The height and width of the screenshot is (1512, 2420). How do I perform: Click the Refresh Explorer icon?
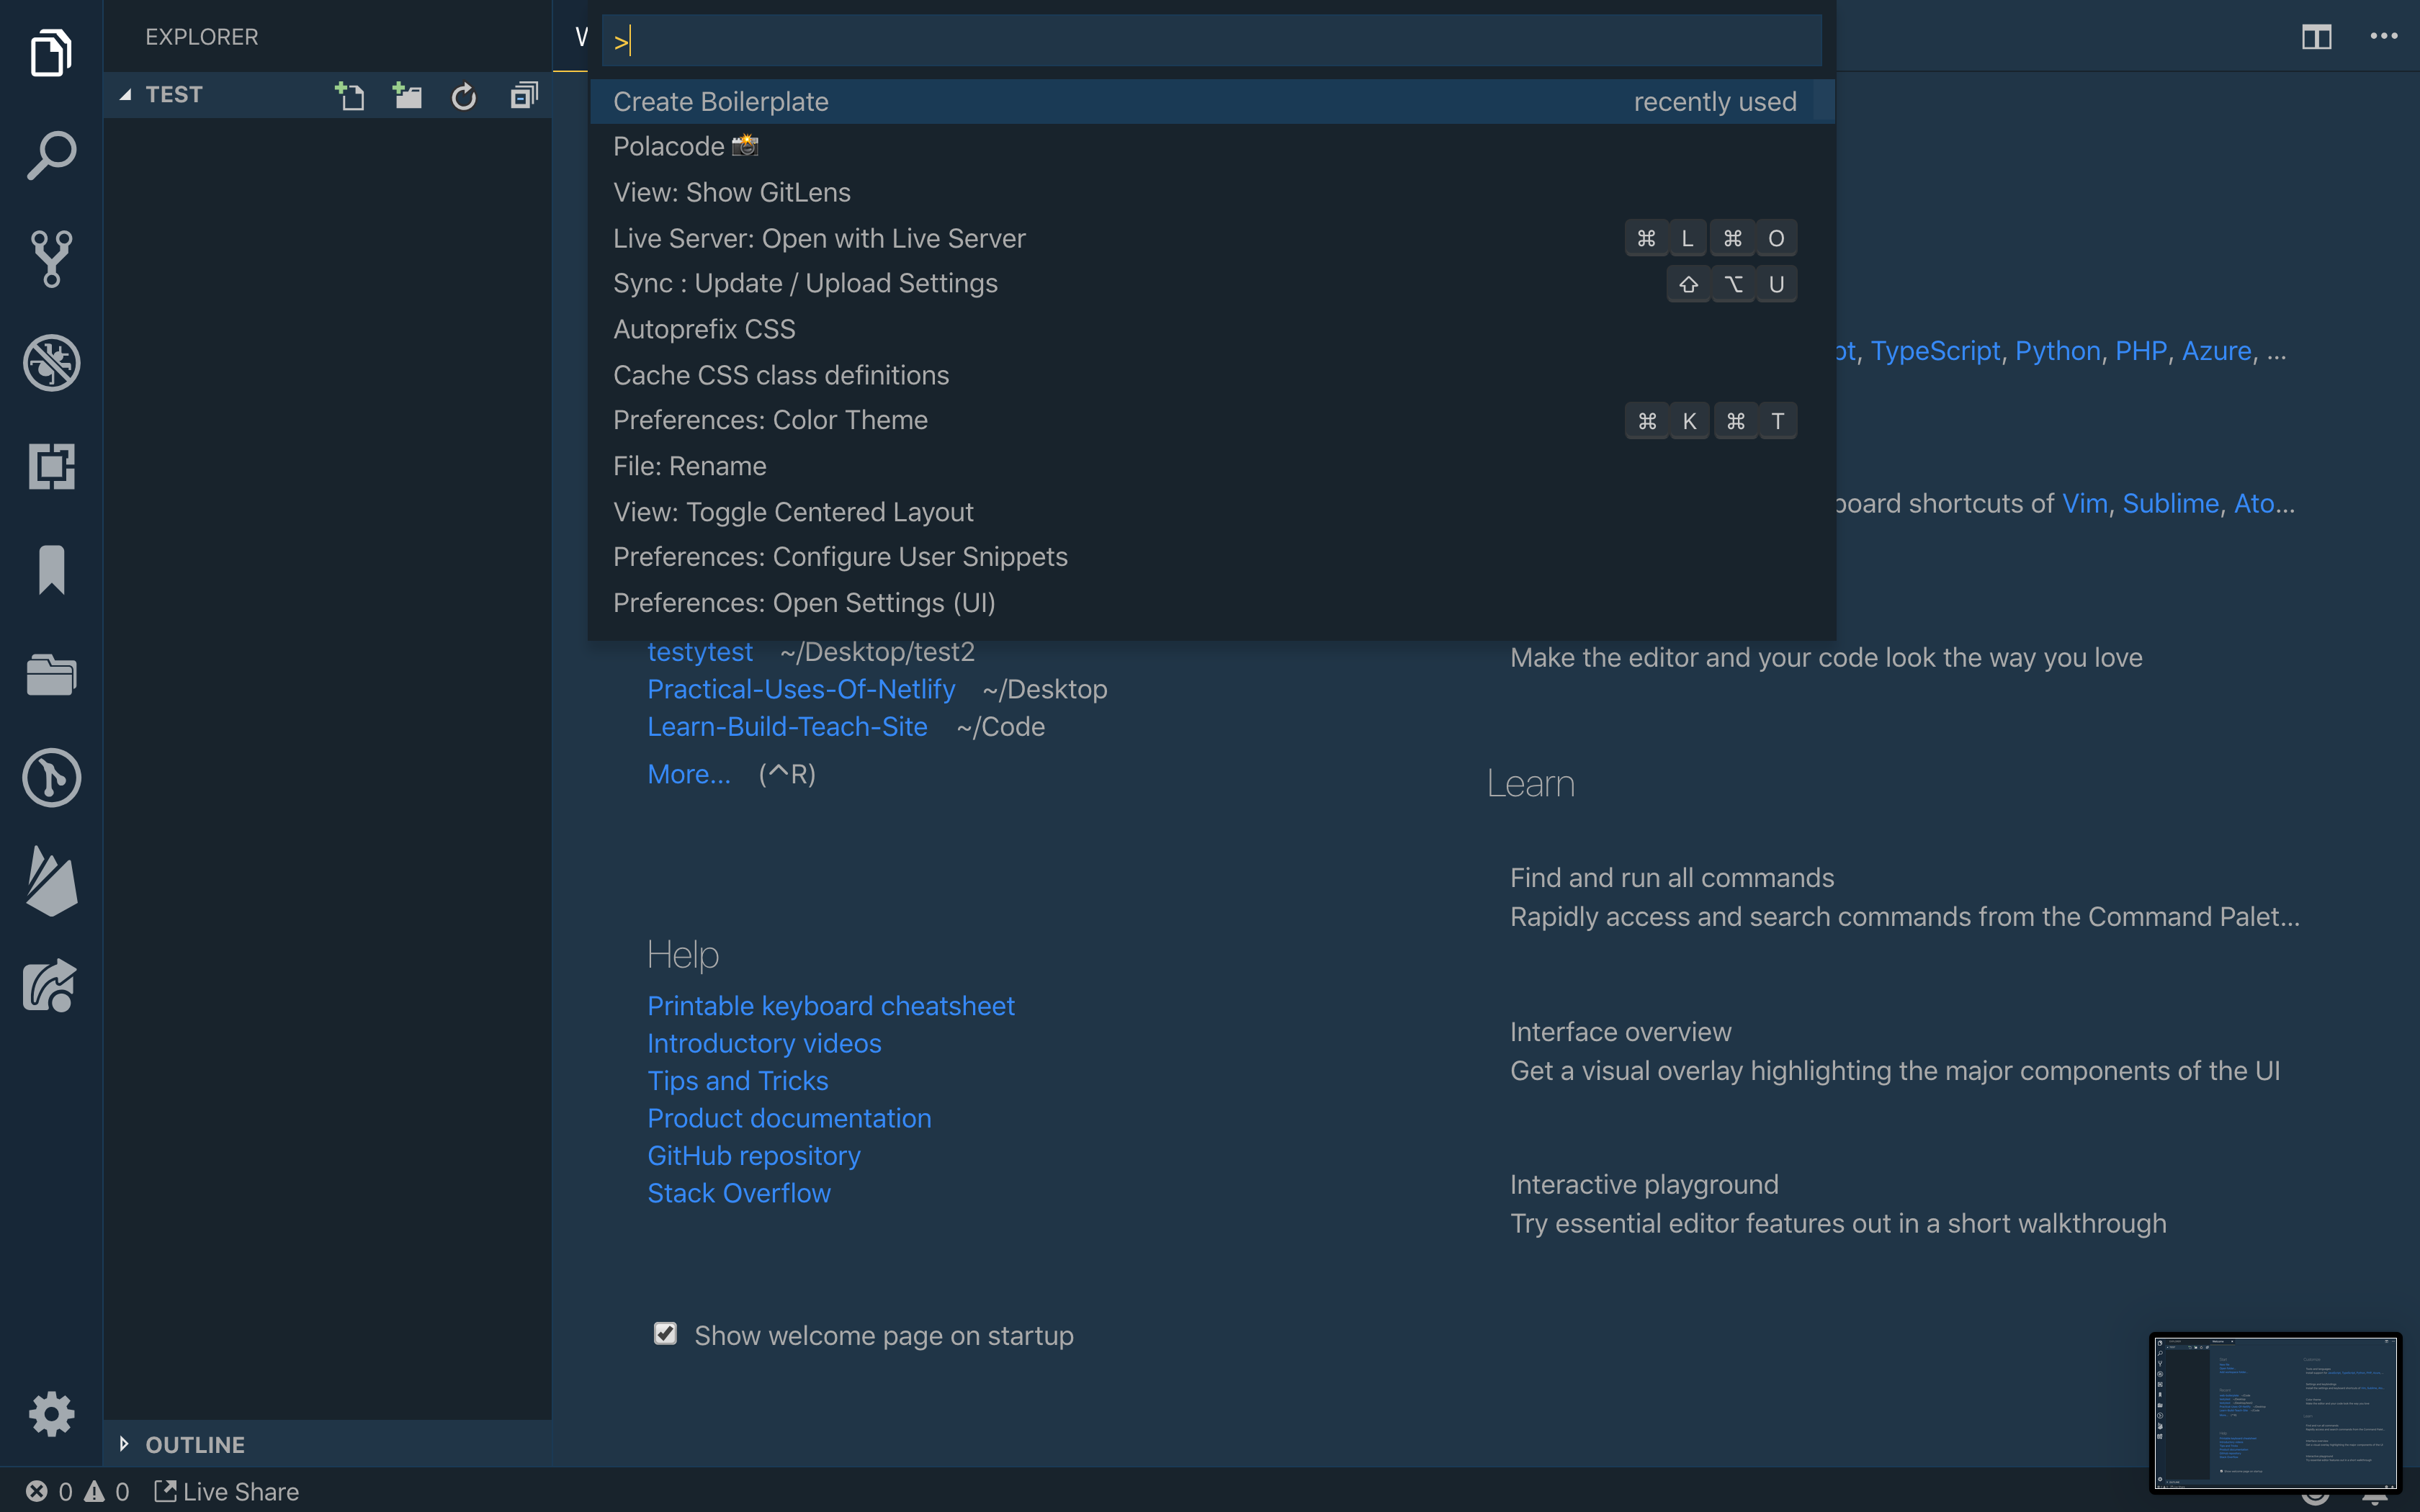coord(464,96)
